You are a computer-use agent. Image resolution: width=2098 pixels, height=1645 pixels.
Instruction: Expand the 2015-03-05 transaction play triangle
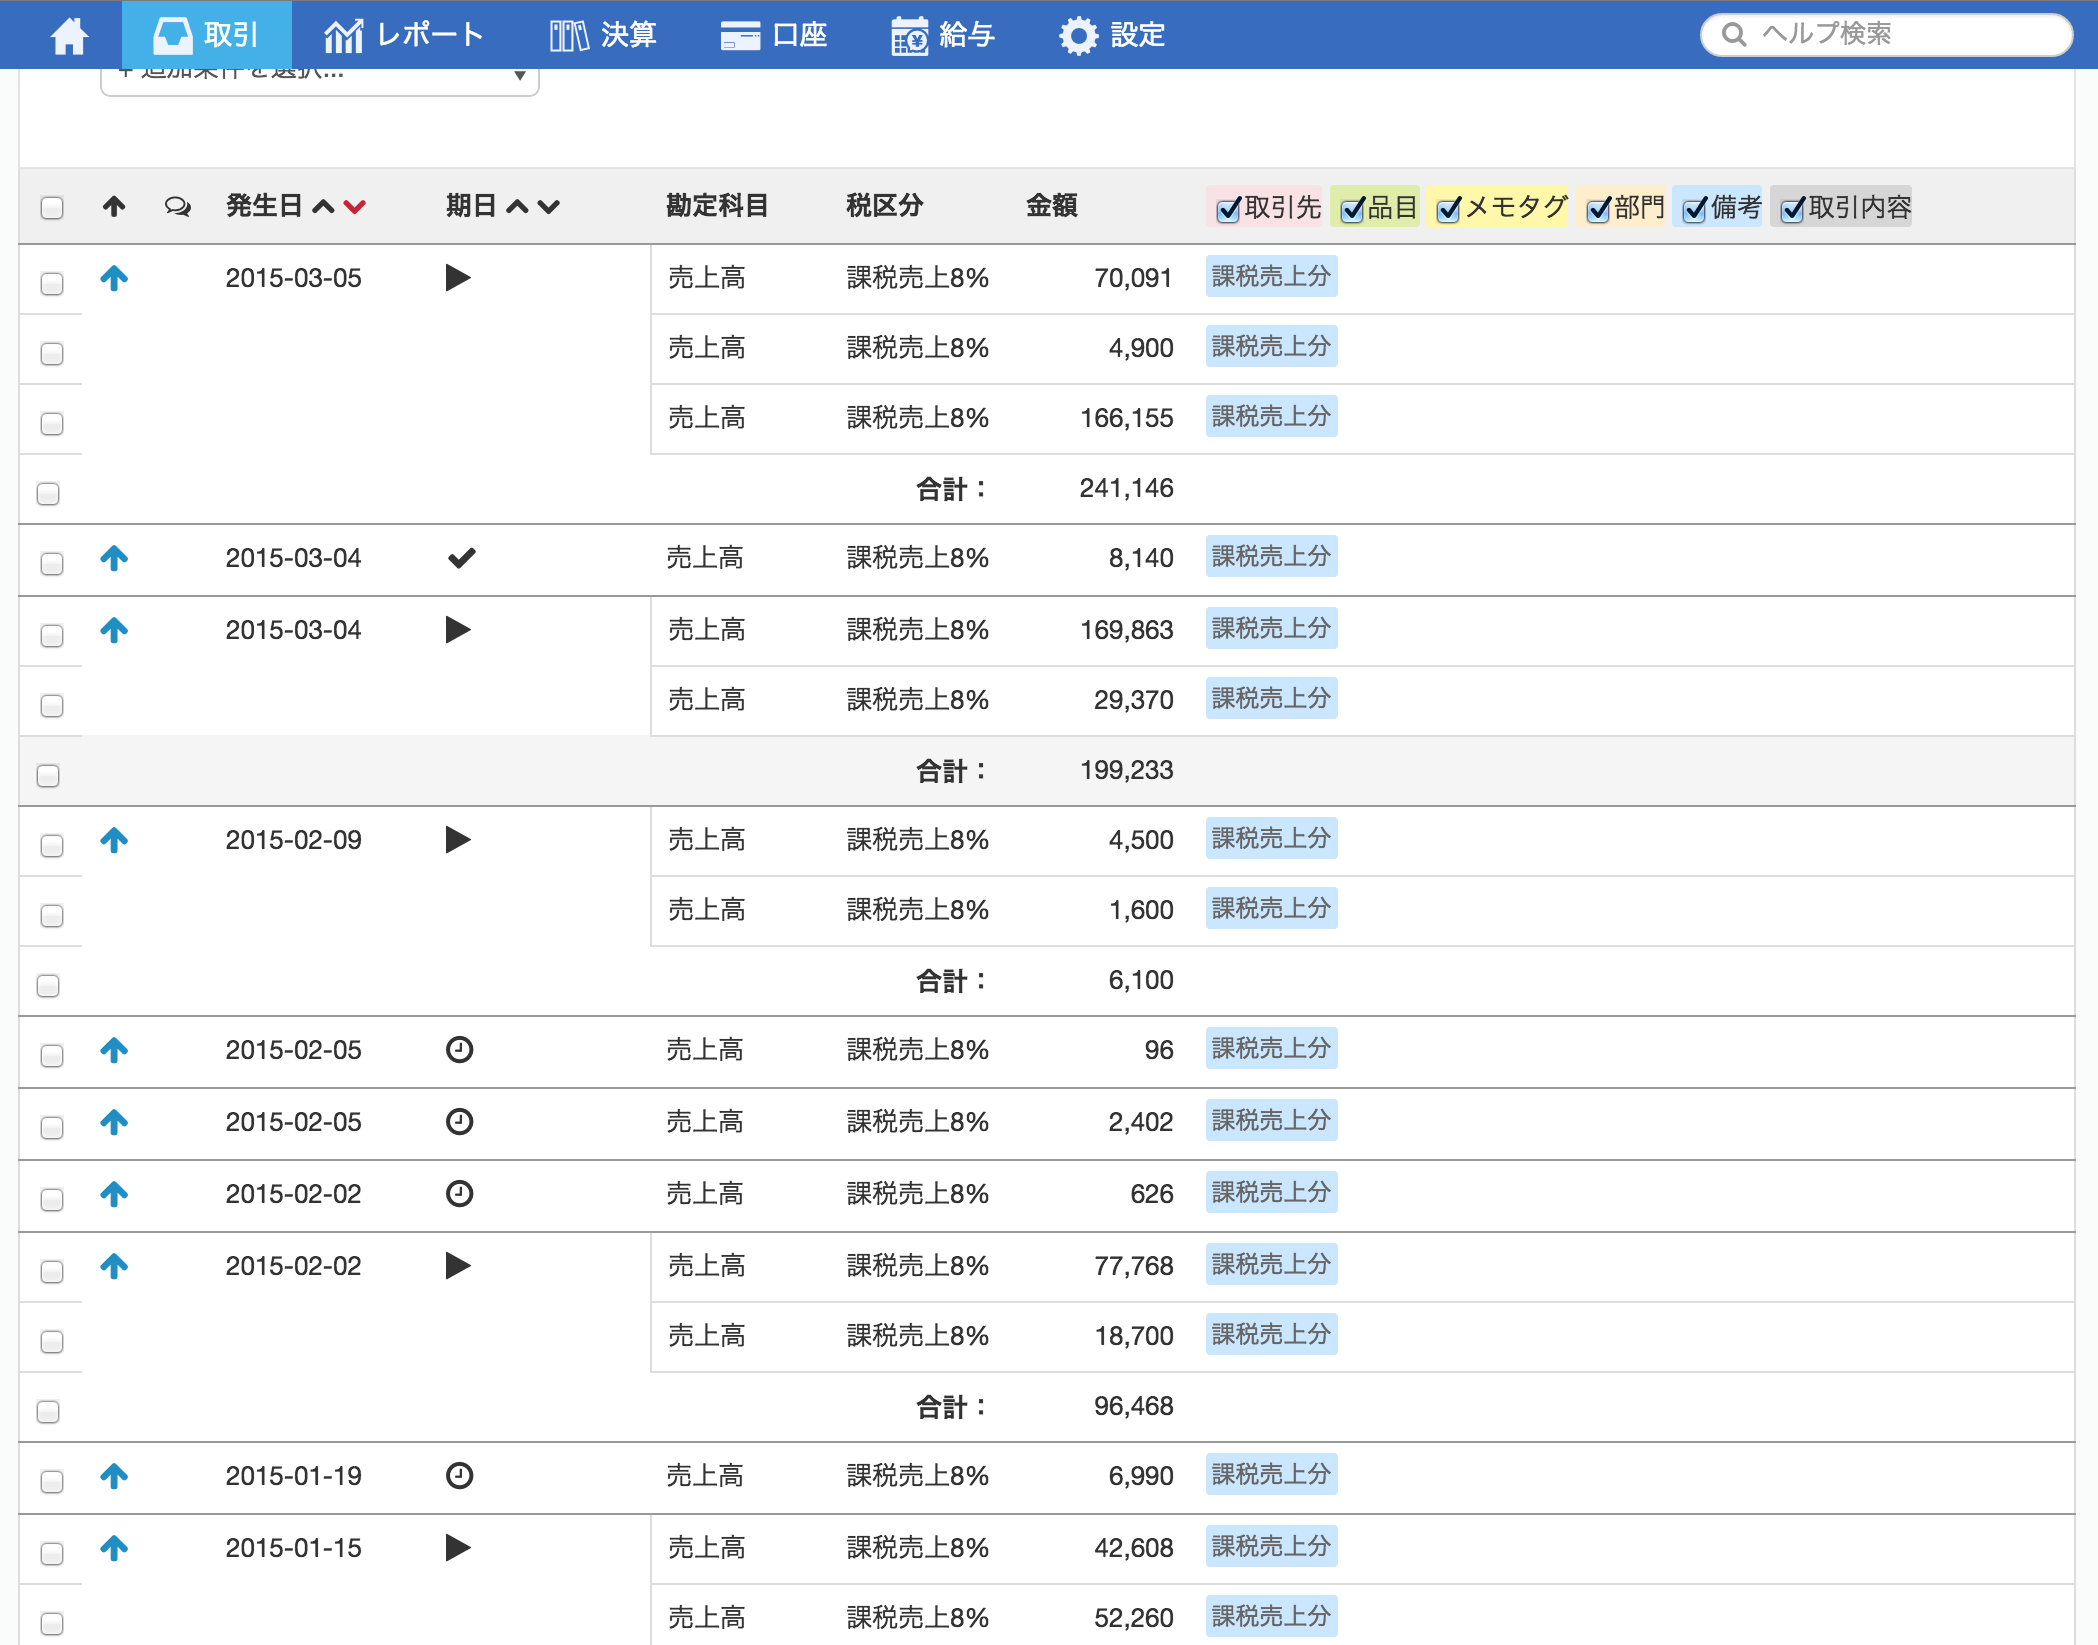458,278
